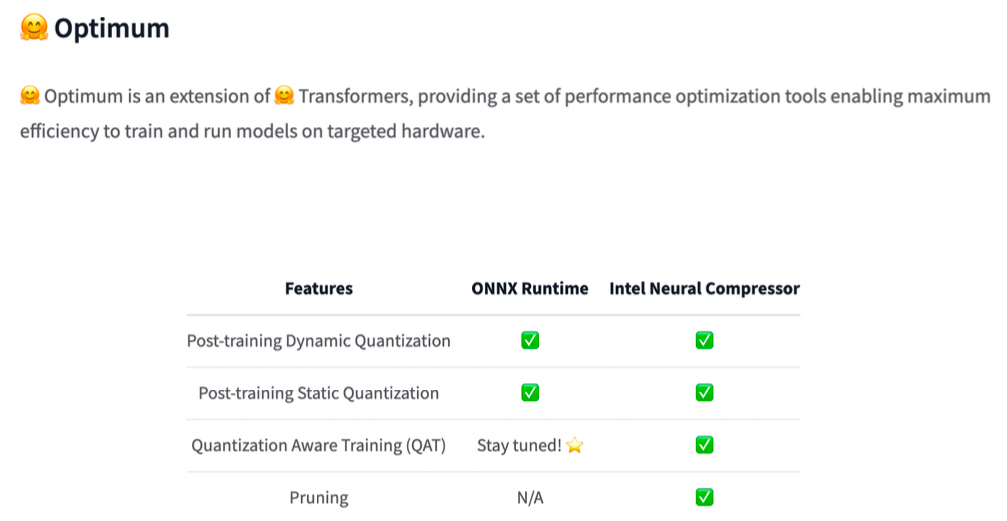The width and height of the screenshot is (1007, 521).
Task: Click the hugging face emoji starting the description paragraph
Action: [30, 97]
